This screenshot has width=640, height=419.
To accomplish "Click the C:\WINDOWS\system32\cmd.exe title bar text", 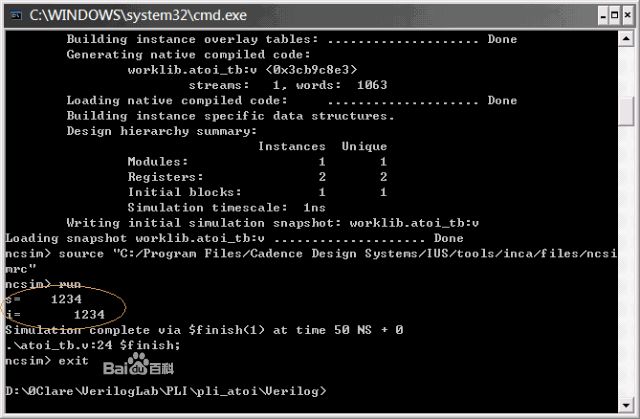I will tap(138, 16).
